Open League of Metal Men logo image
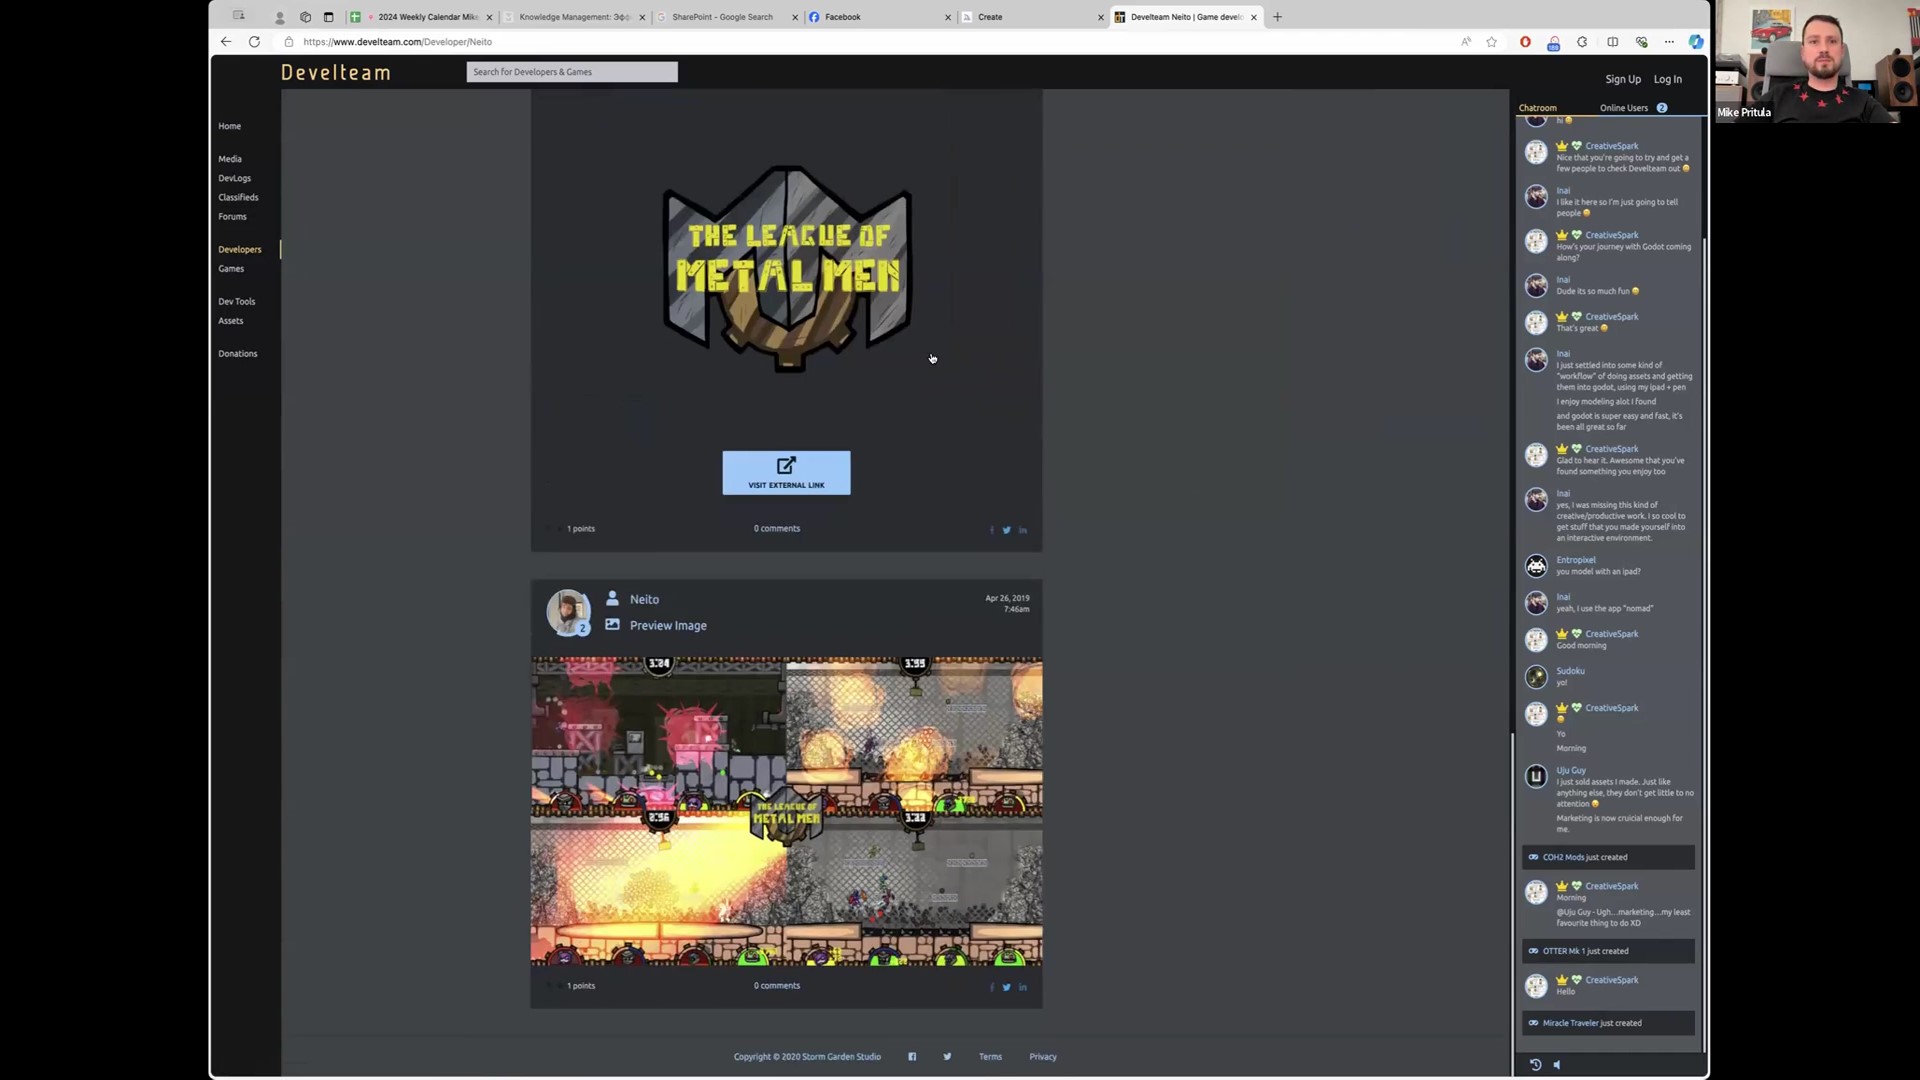1920x1080 pixels. [x=787, y=269]
